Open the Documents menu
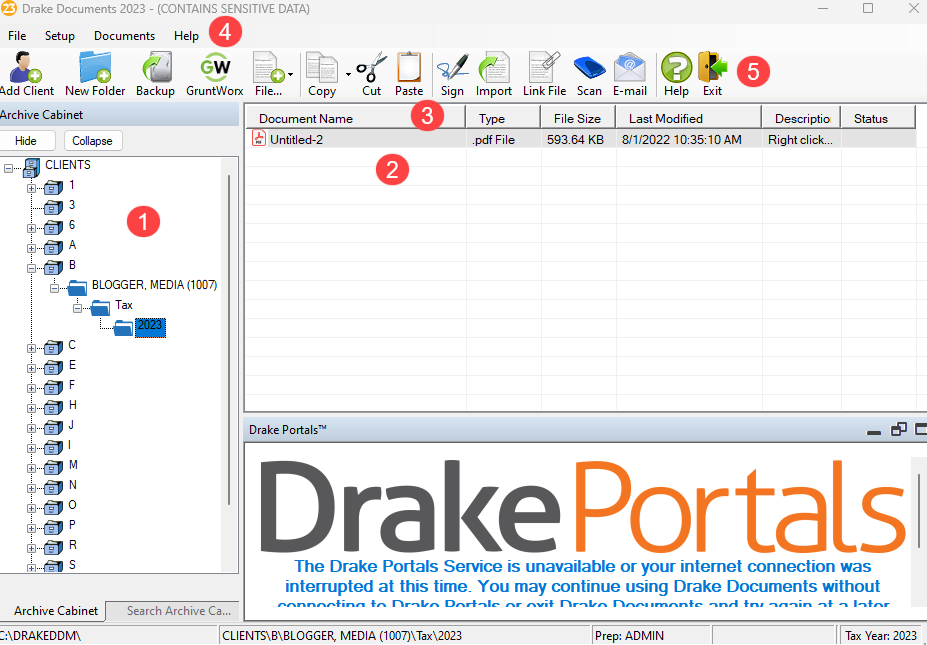 tap(124, 36)
